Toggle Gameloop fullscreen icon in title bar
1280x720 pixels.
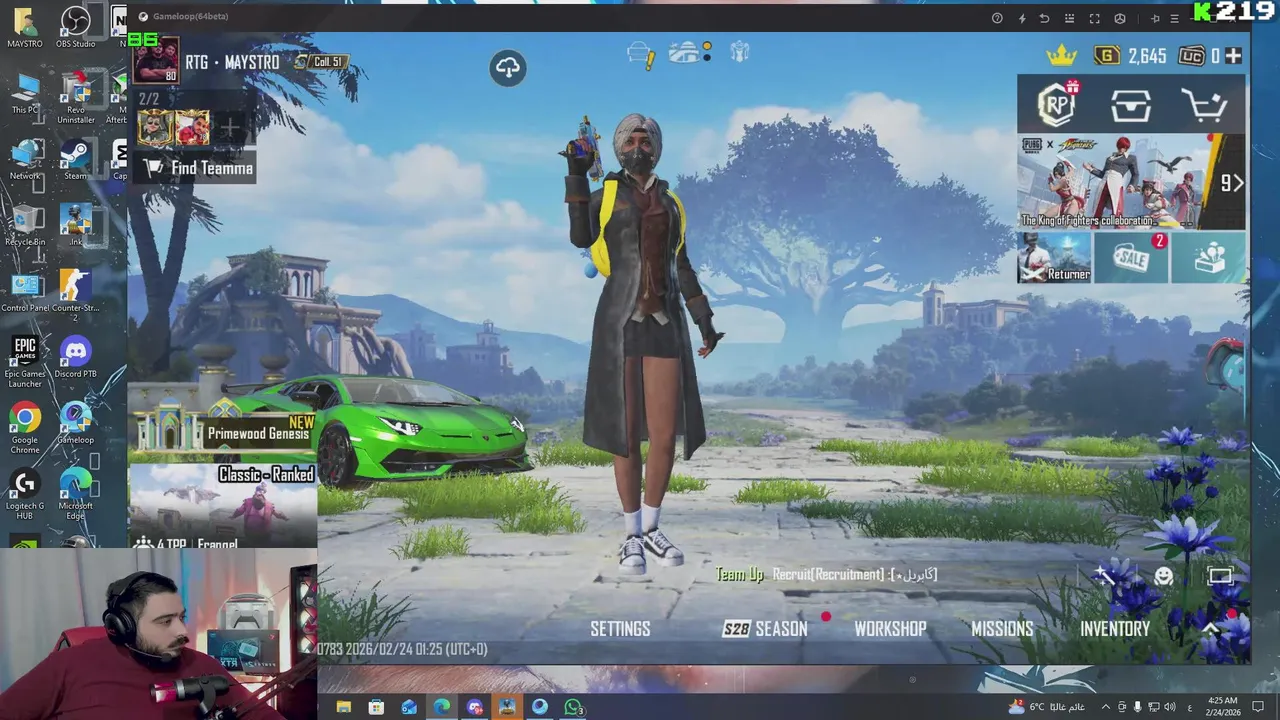click(x=1094, y=18)
